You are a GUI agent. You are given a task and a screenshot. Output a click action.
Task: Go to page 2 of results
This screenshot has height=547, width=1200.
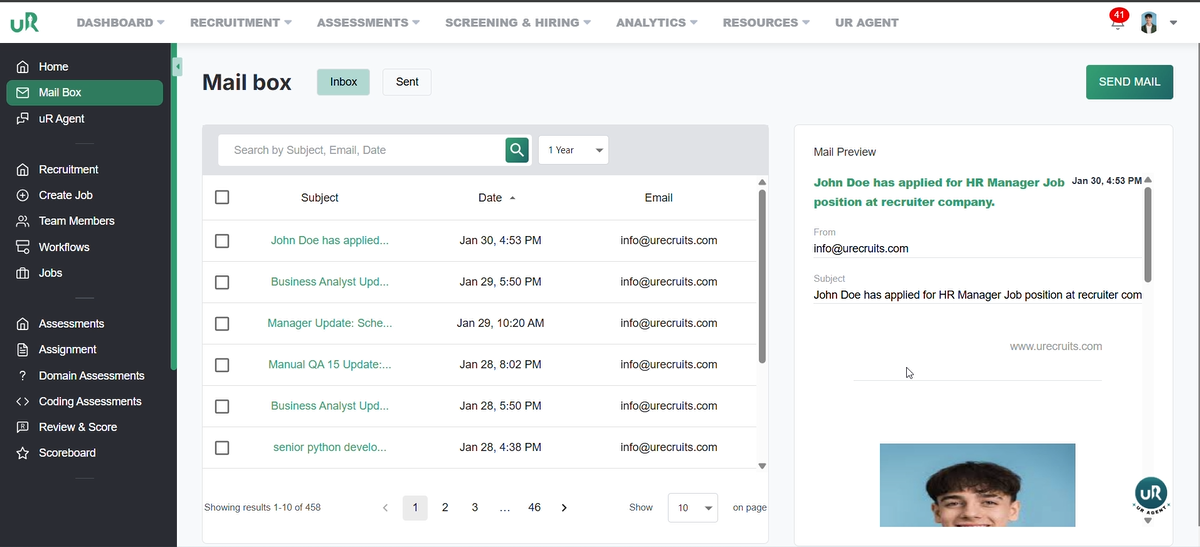click(x=445, y=508)
